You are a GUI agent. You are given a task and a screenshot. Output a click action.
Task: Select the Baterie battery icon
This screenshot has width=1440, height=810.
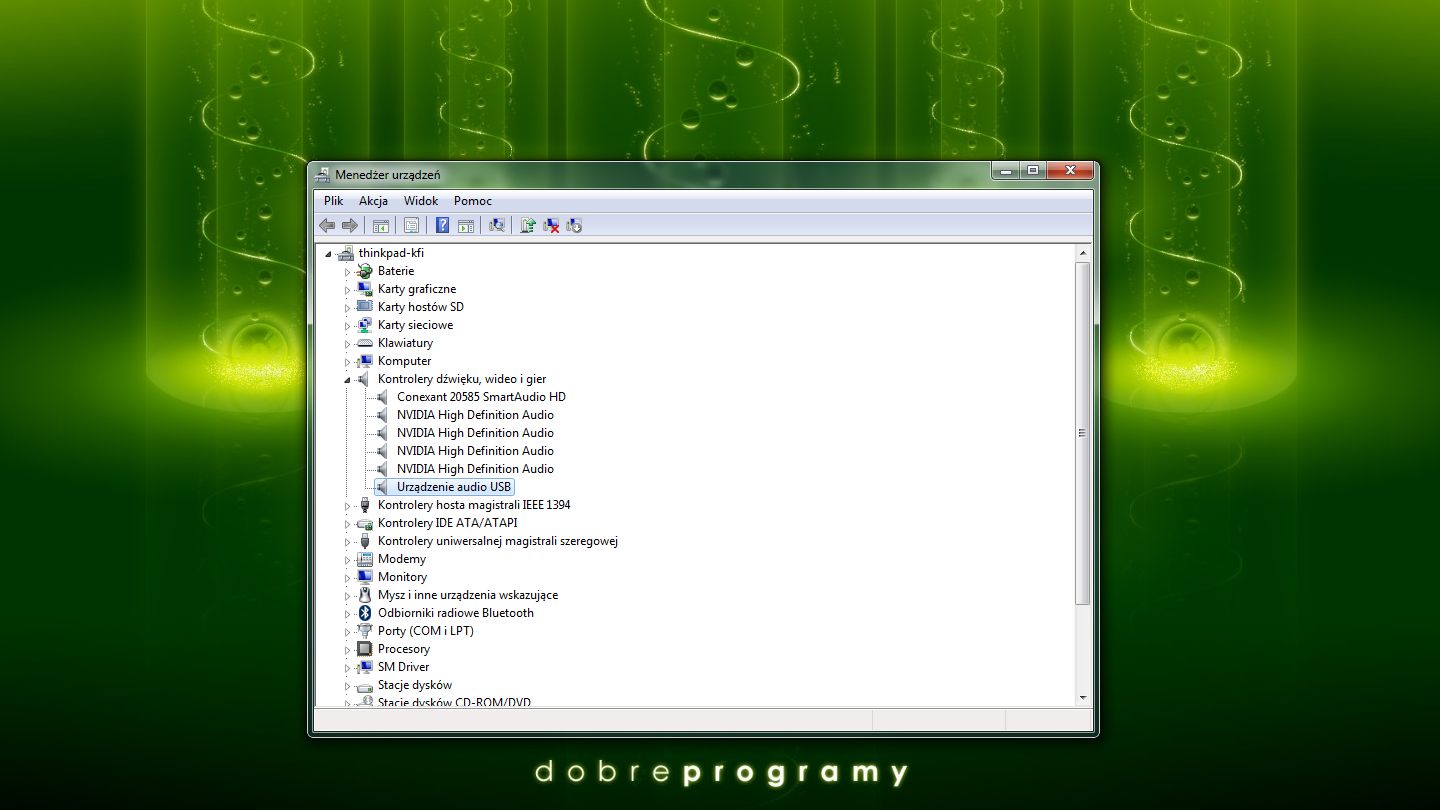(x=365, y=271)
